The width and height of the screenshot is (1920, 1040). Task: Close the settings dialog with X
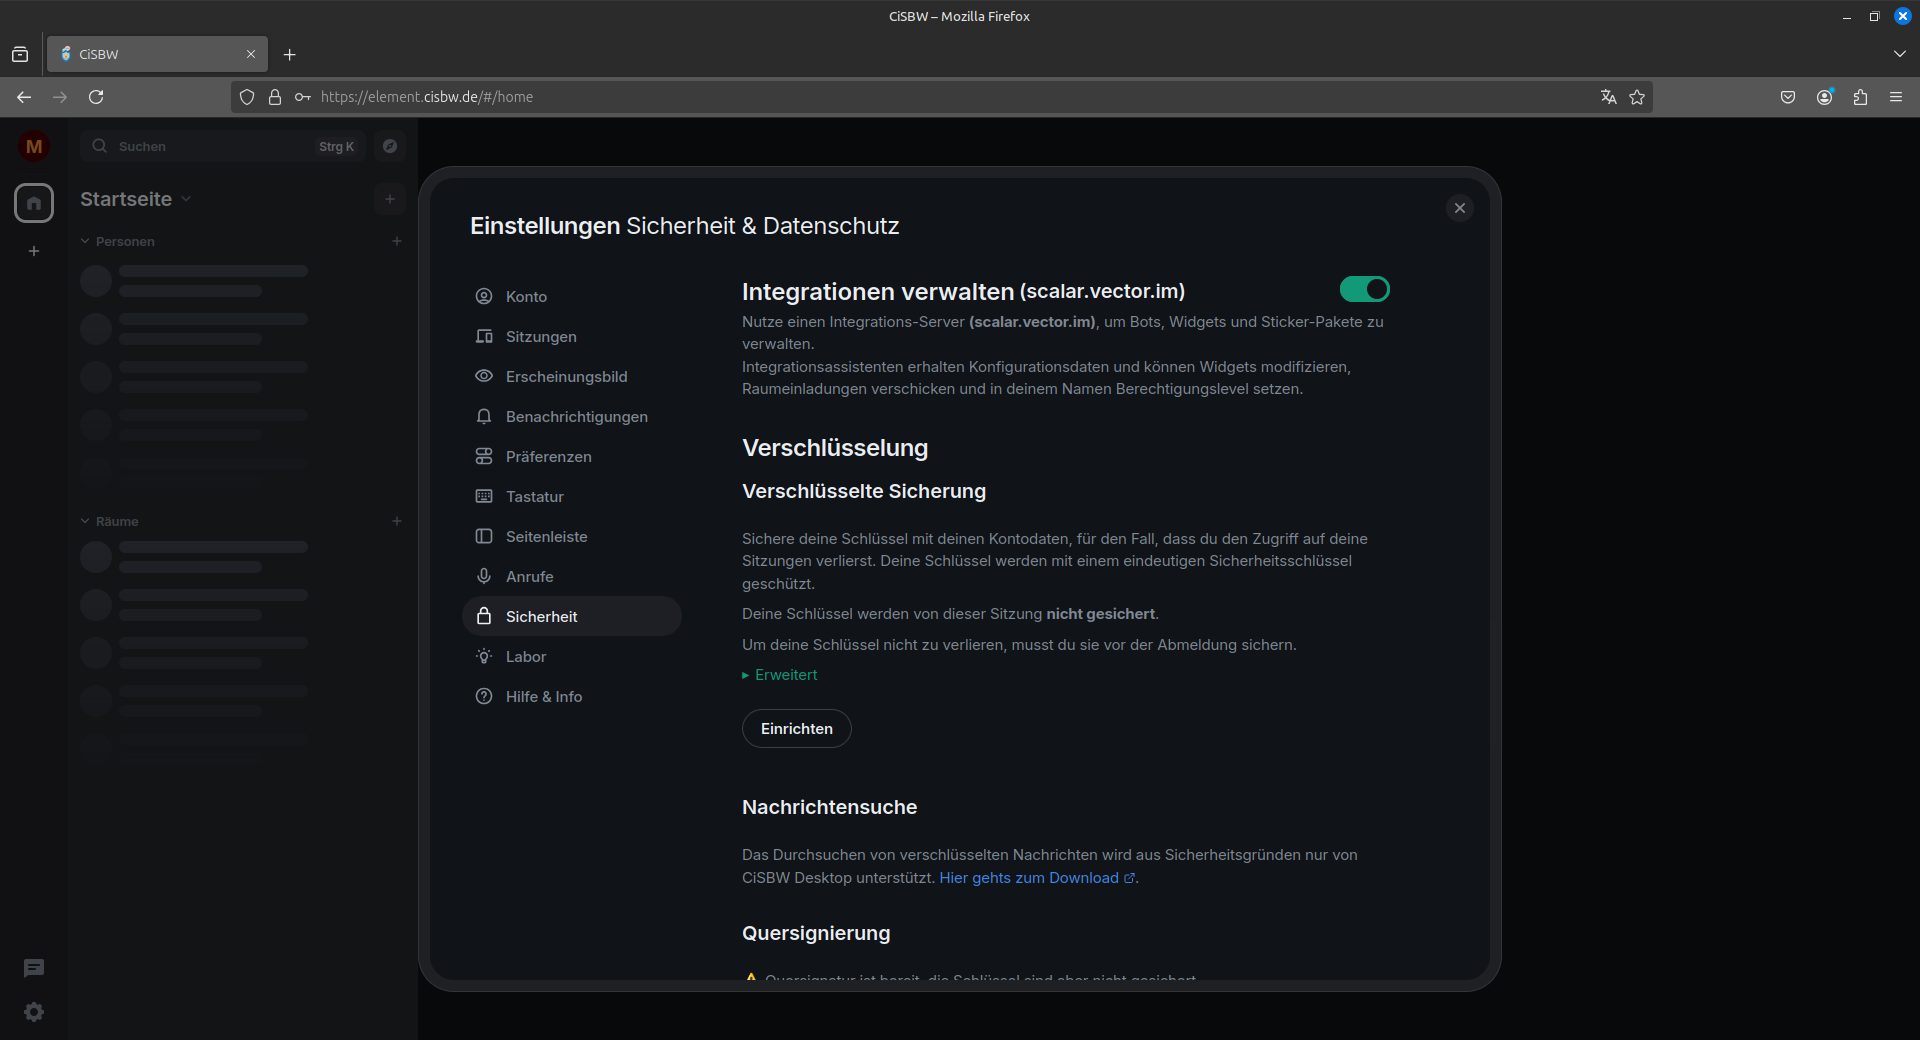[1459, 208]
